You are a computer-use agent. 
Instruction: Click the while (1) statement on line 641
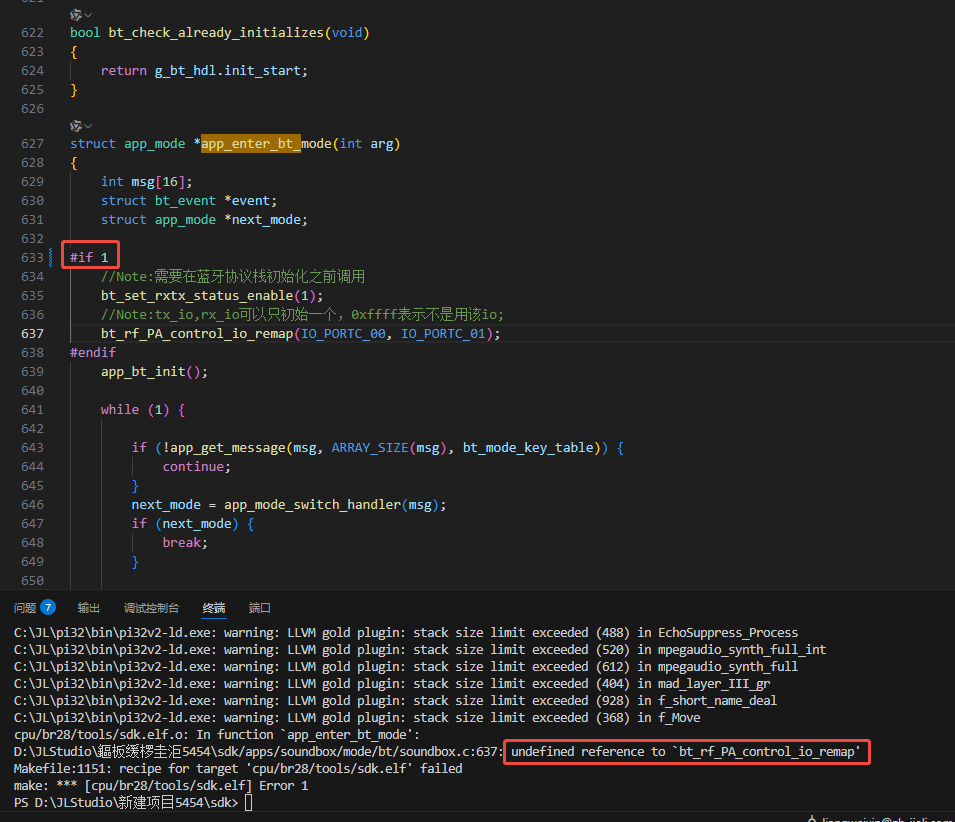(135, 410)
